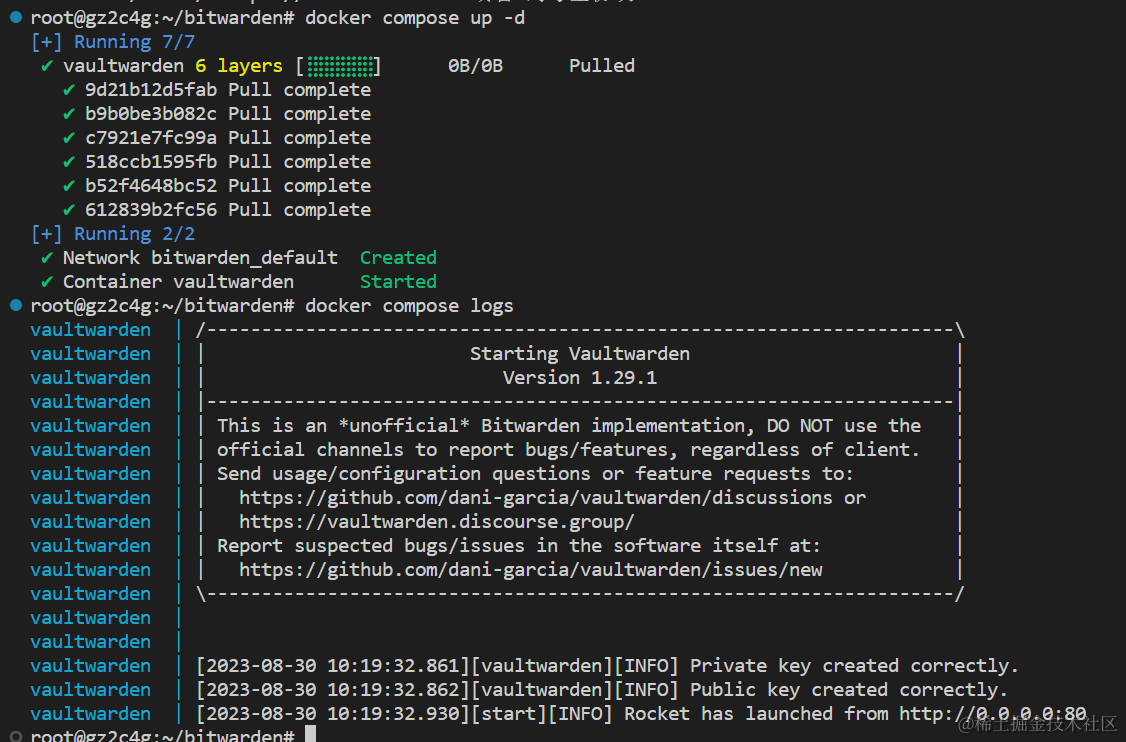Image resolution: width=1126 pixels, height=742 pixels.
Task: Click the blue command marker beside 'docker compose logs'
Action: point(16,305)
